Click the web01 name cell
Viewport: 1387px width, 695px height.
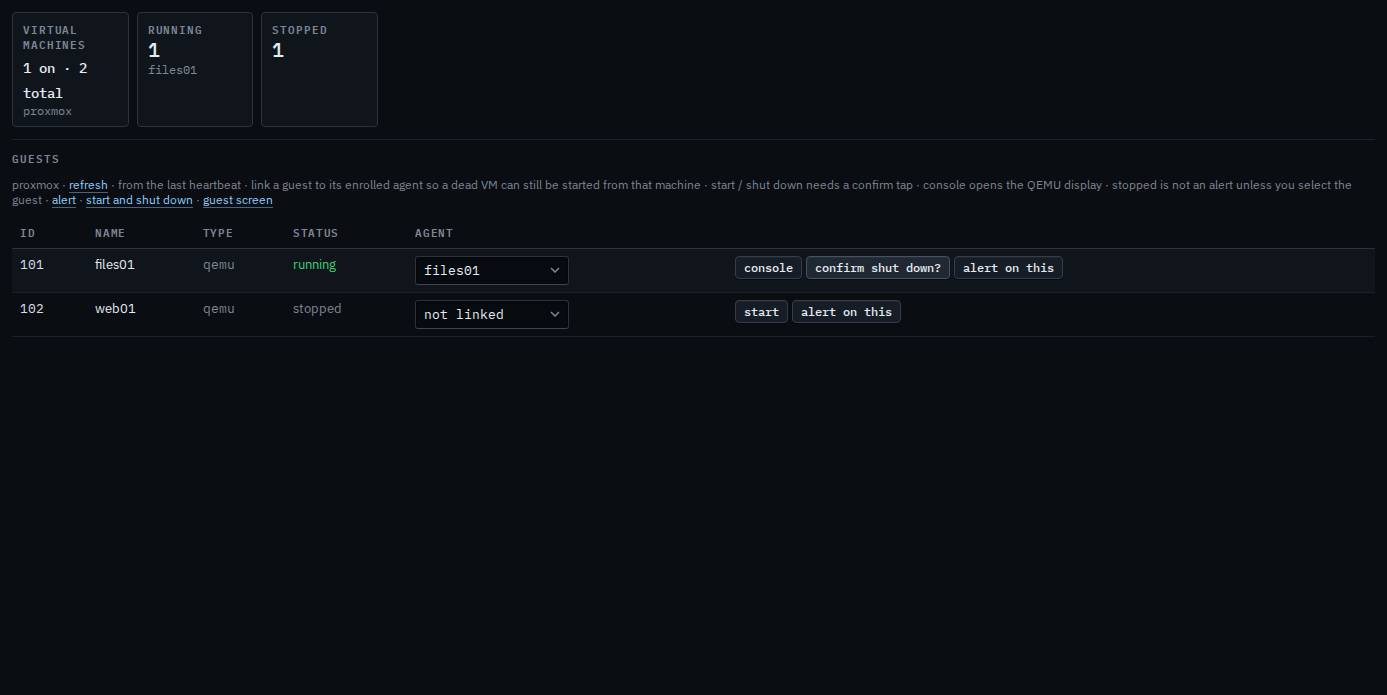[x=115, y=309]
